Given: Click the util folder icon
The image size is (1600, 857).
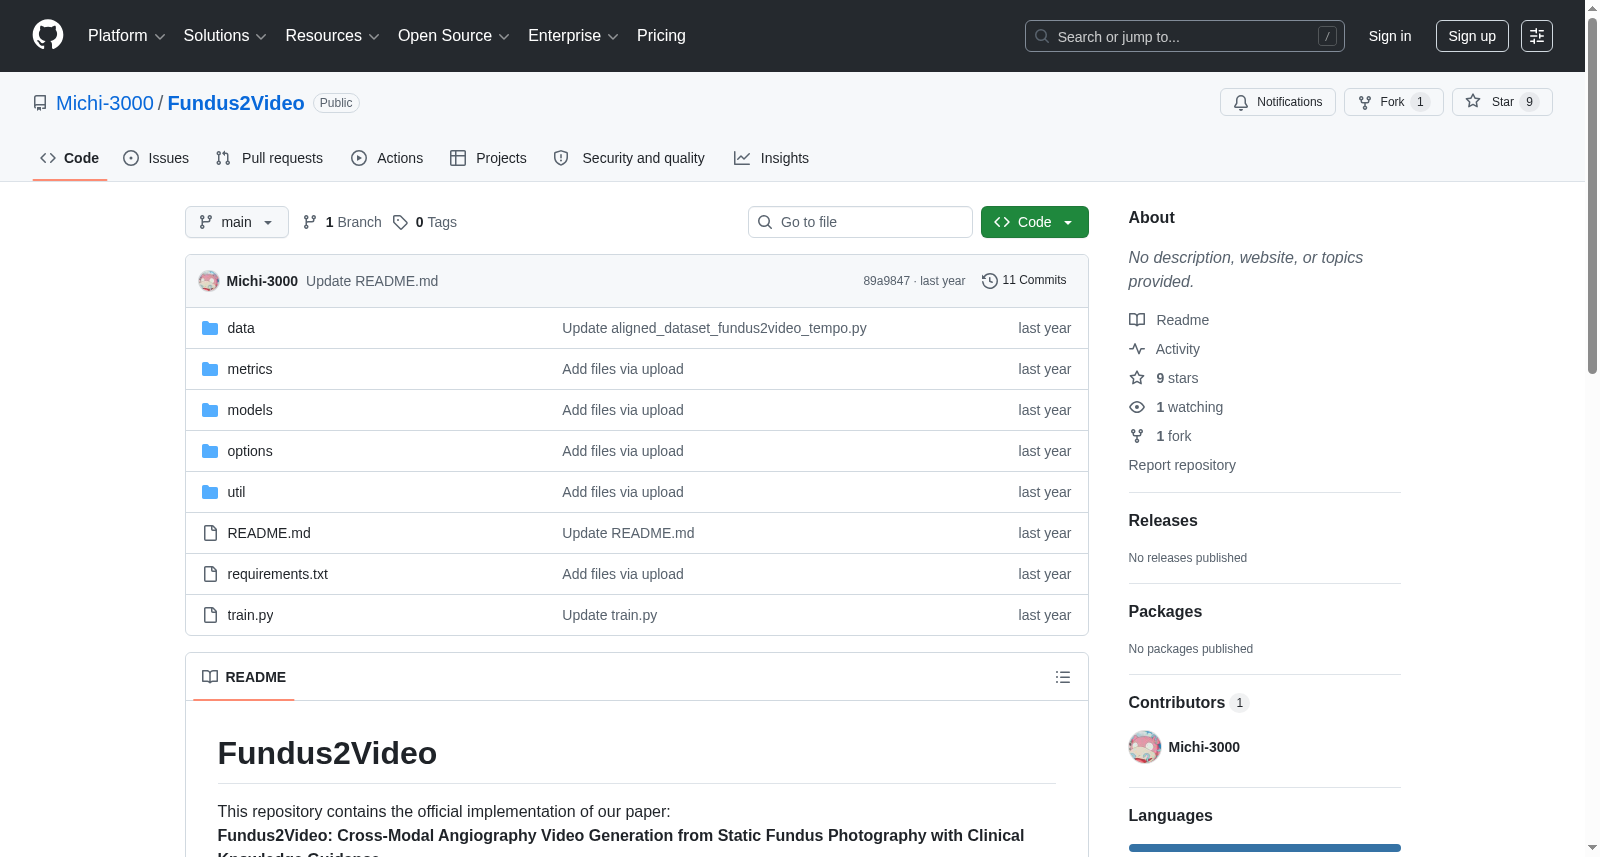Looking at the screenshot, I should [210, 492].
